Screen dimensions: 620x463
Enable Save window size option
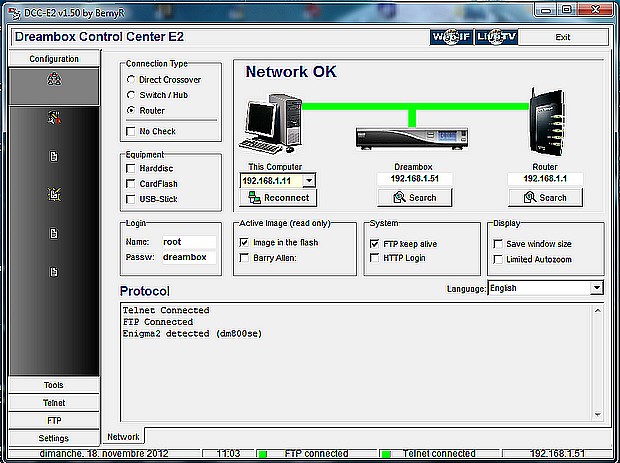pyautogui.click(x=498, y=243)
